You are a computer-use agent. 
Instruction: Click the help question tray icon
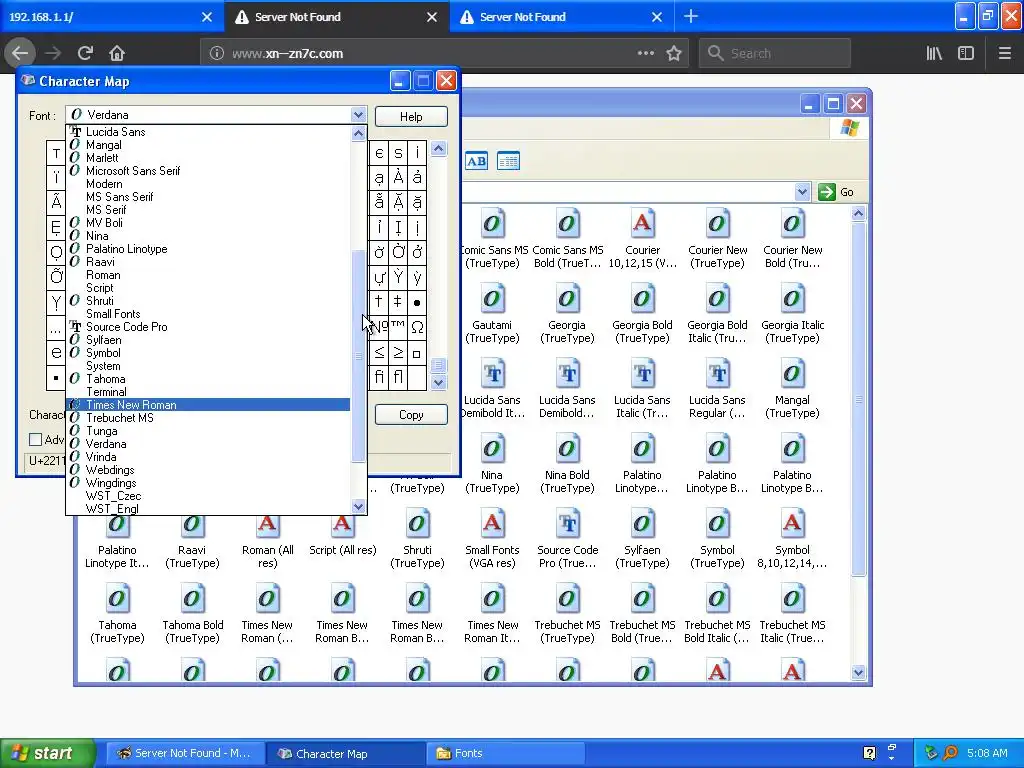tap(869, 753)
